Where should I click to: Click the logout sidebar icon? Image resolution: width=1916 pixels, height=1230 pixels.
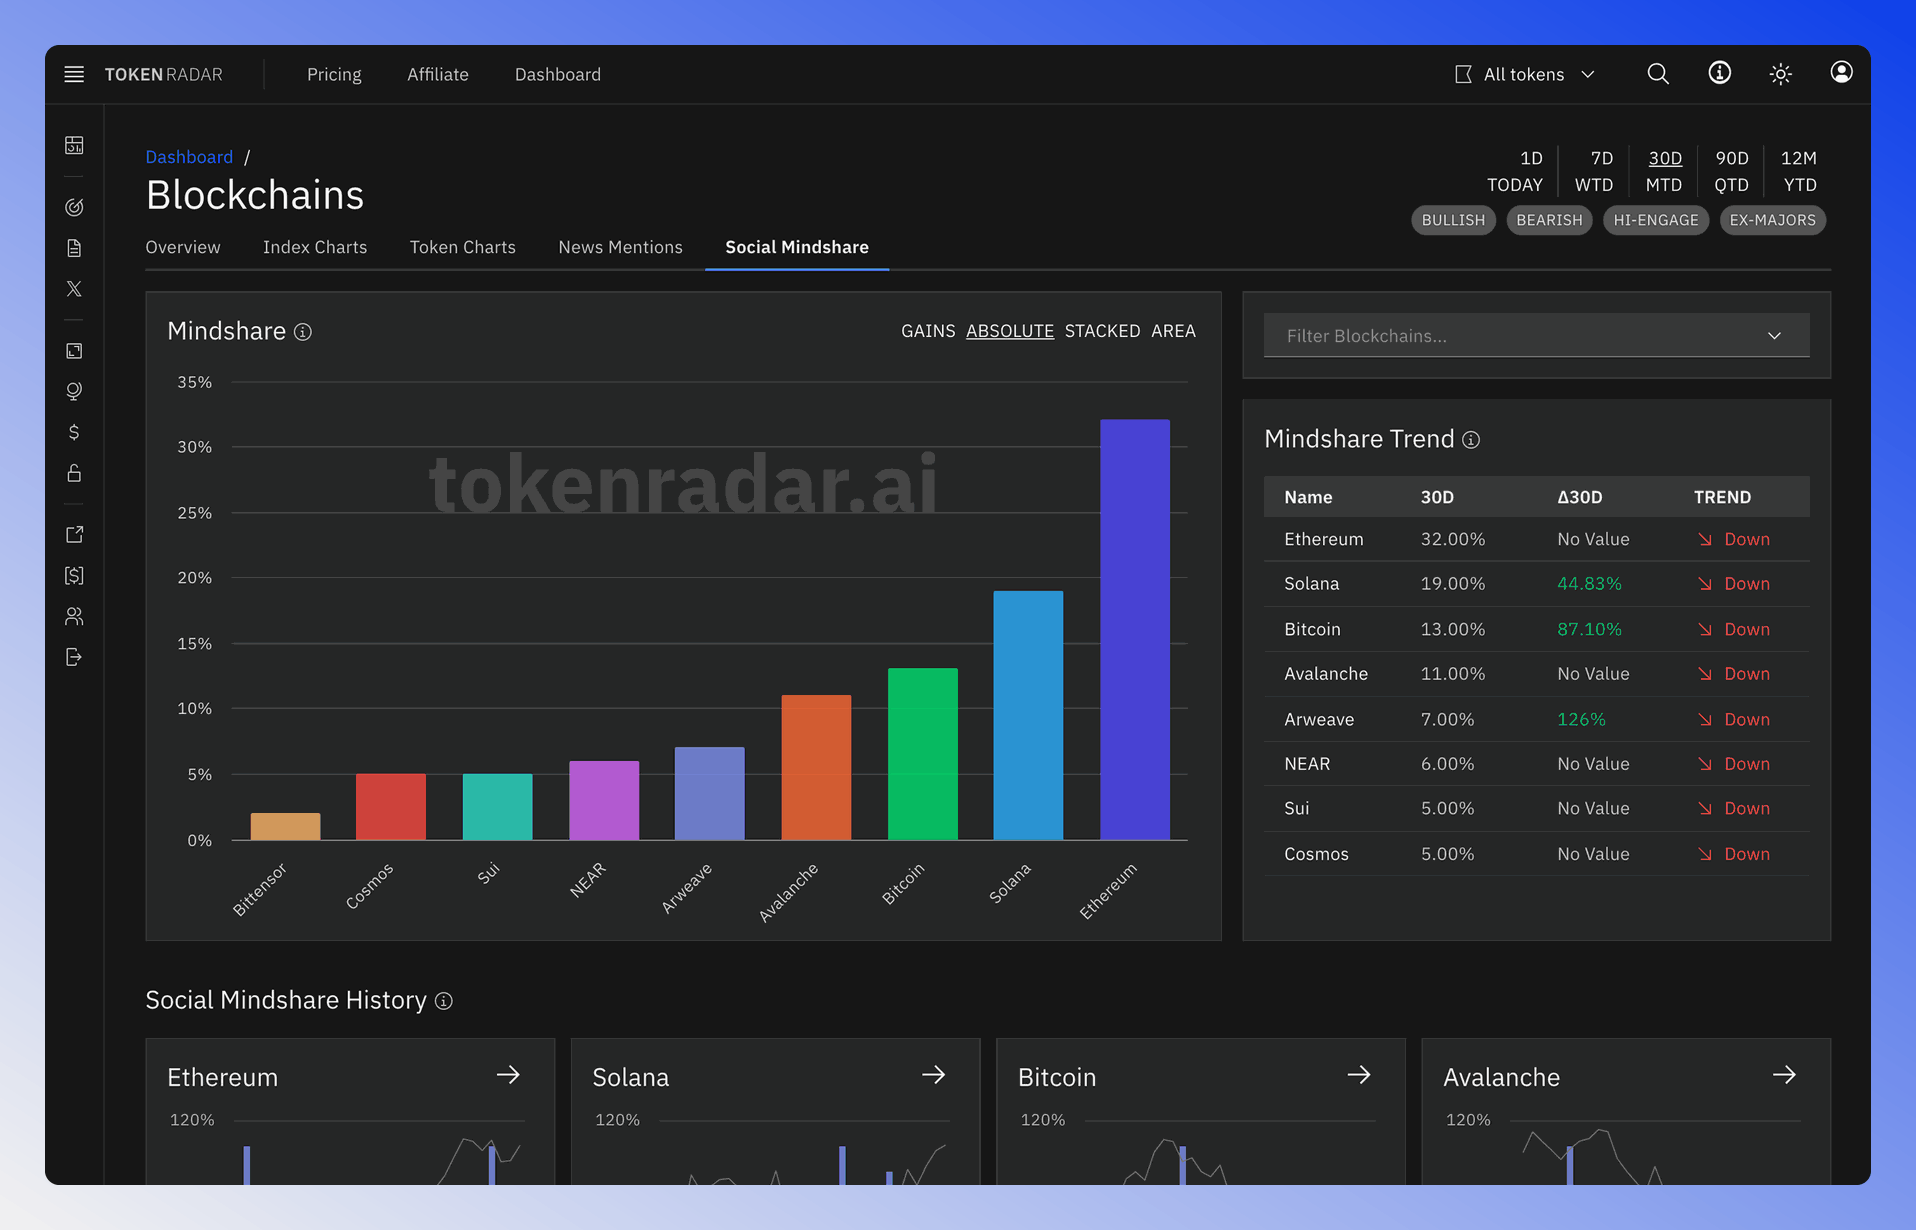(74, 657)
